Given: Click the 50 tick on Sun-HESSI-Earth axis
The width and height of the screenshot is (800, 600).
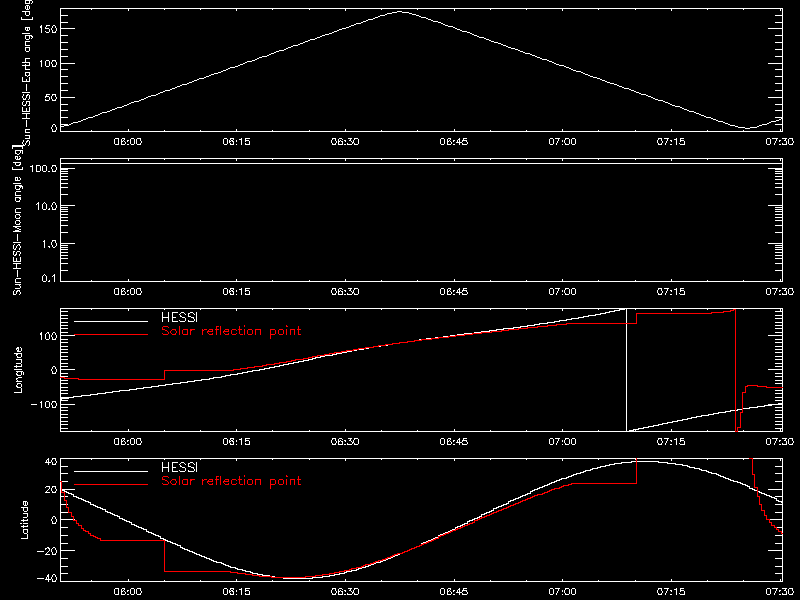Looking at the screenshot, I should pos(51,98).
